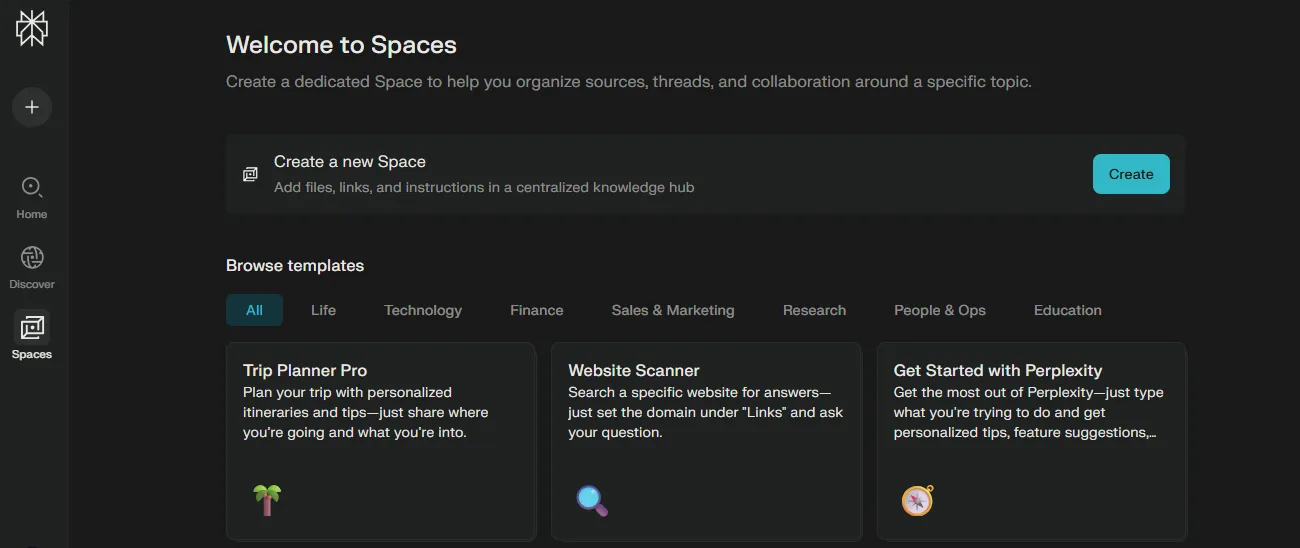
Task: Select the Education templates tab
Action: coord(1067,310)
